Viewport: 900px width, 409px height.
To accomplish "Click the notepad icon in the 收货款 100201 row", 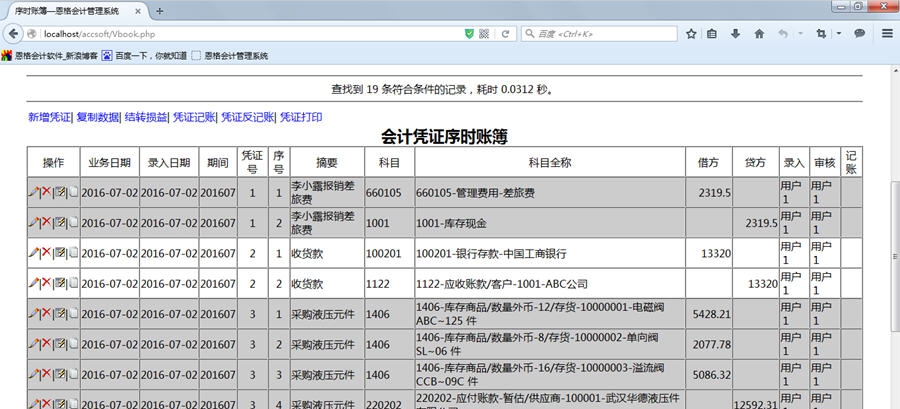I will pos(59,253).
